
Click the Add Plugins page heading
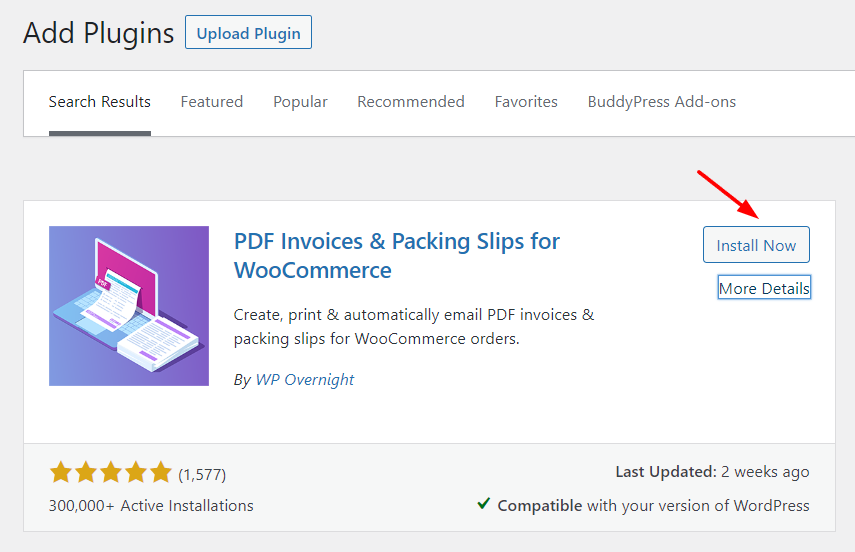tap(99, 33)
